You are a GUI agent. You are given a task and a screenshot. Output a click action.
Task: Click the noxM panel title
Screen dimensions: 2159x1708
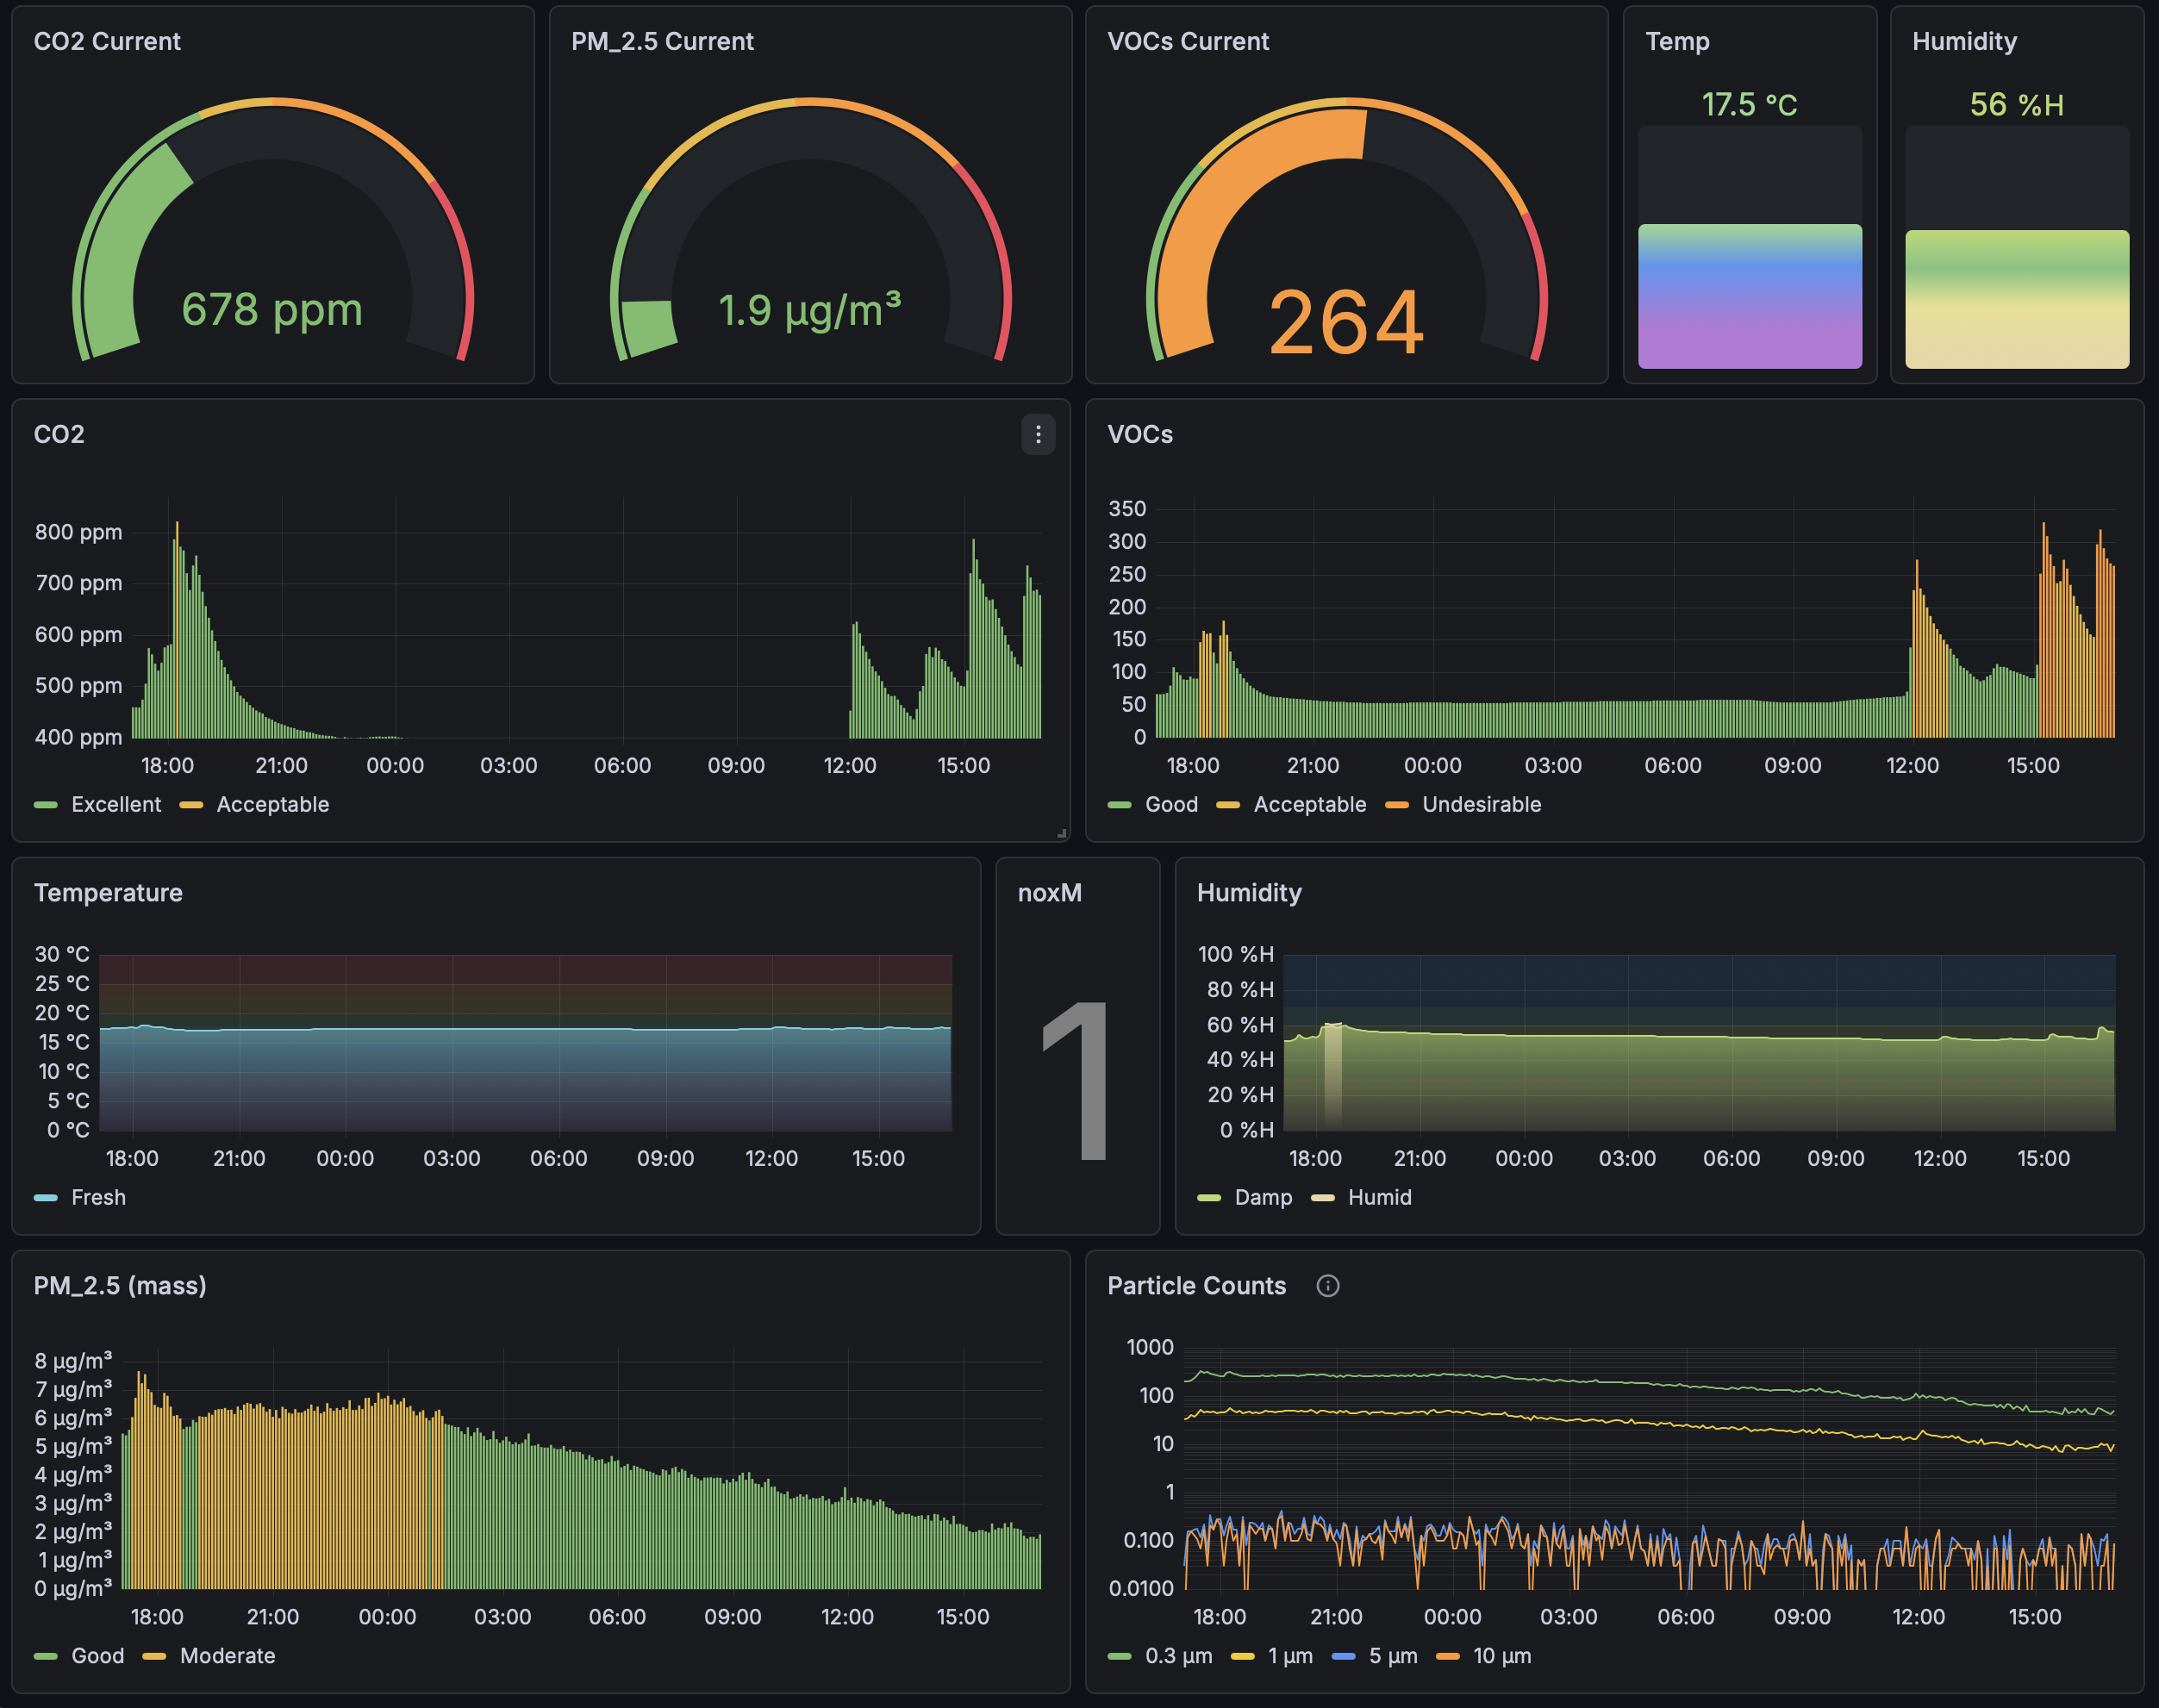click(1049, 892)
